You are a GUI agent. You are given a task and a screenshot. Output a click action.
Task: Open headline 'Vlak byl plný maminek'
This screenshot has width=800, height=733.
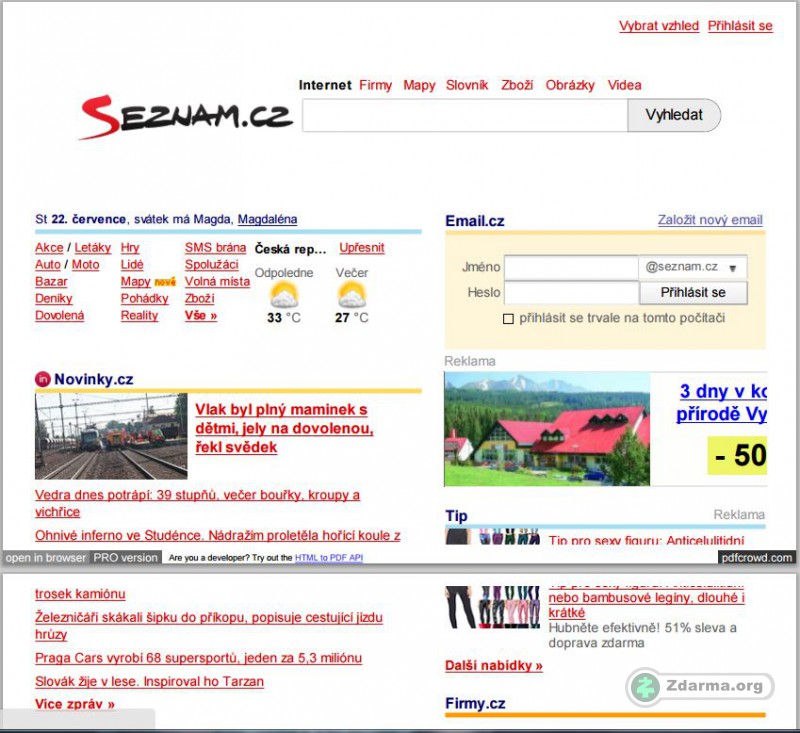coord(284,428)
